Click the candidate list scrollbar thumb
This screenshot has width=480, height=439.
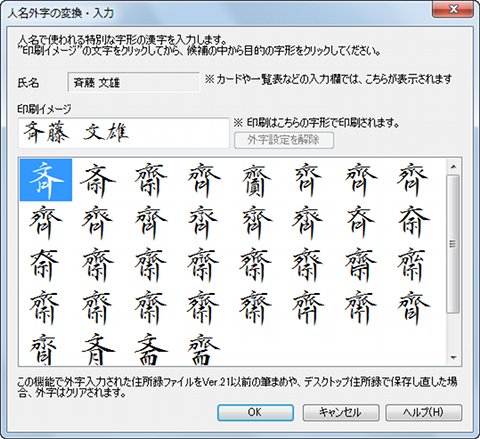(x=453, y=244)
